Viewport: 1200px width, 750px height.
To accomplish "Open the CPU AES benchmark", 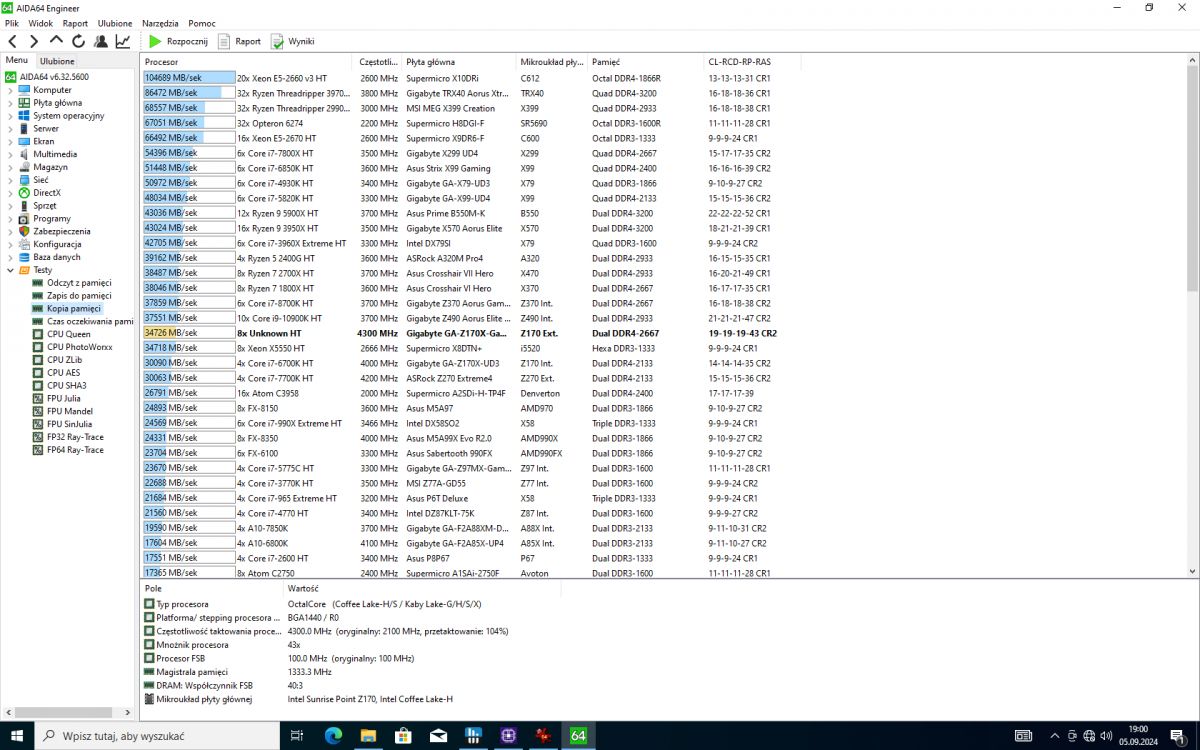I will tap(56, 373).
